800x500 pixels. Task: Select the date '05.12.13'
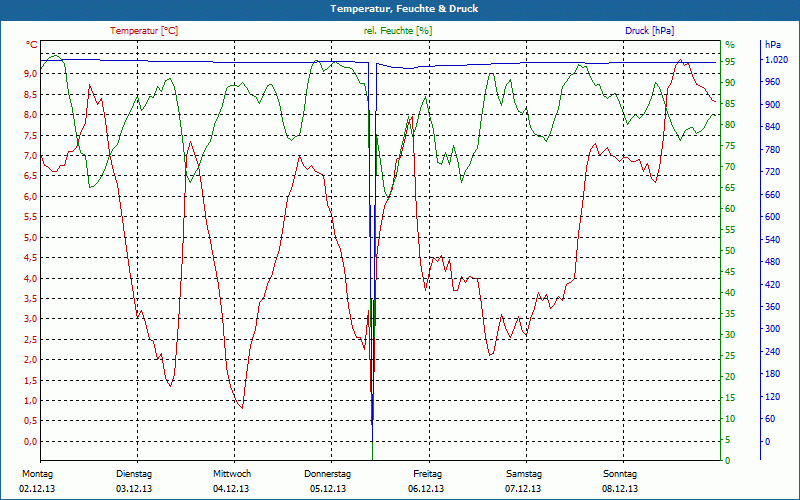[x=328, y=489]
